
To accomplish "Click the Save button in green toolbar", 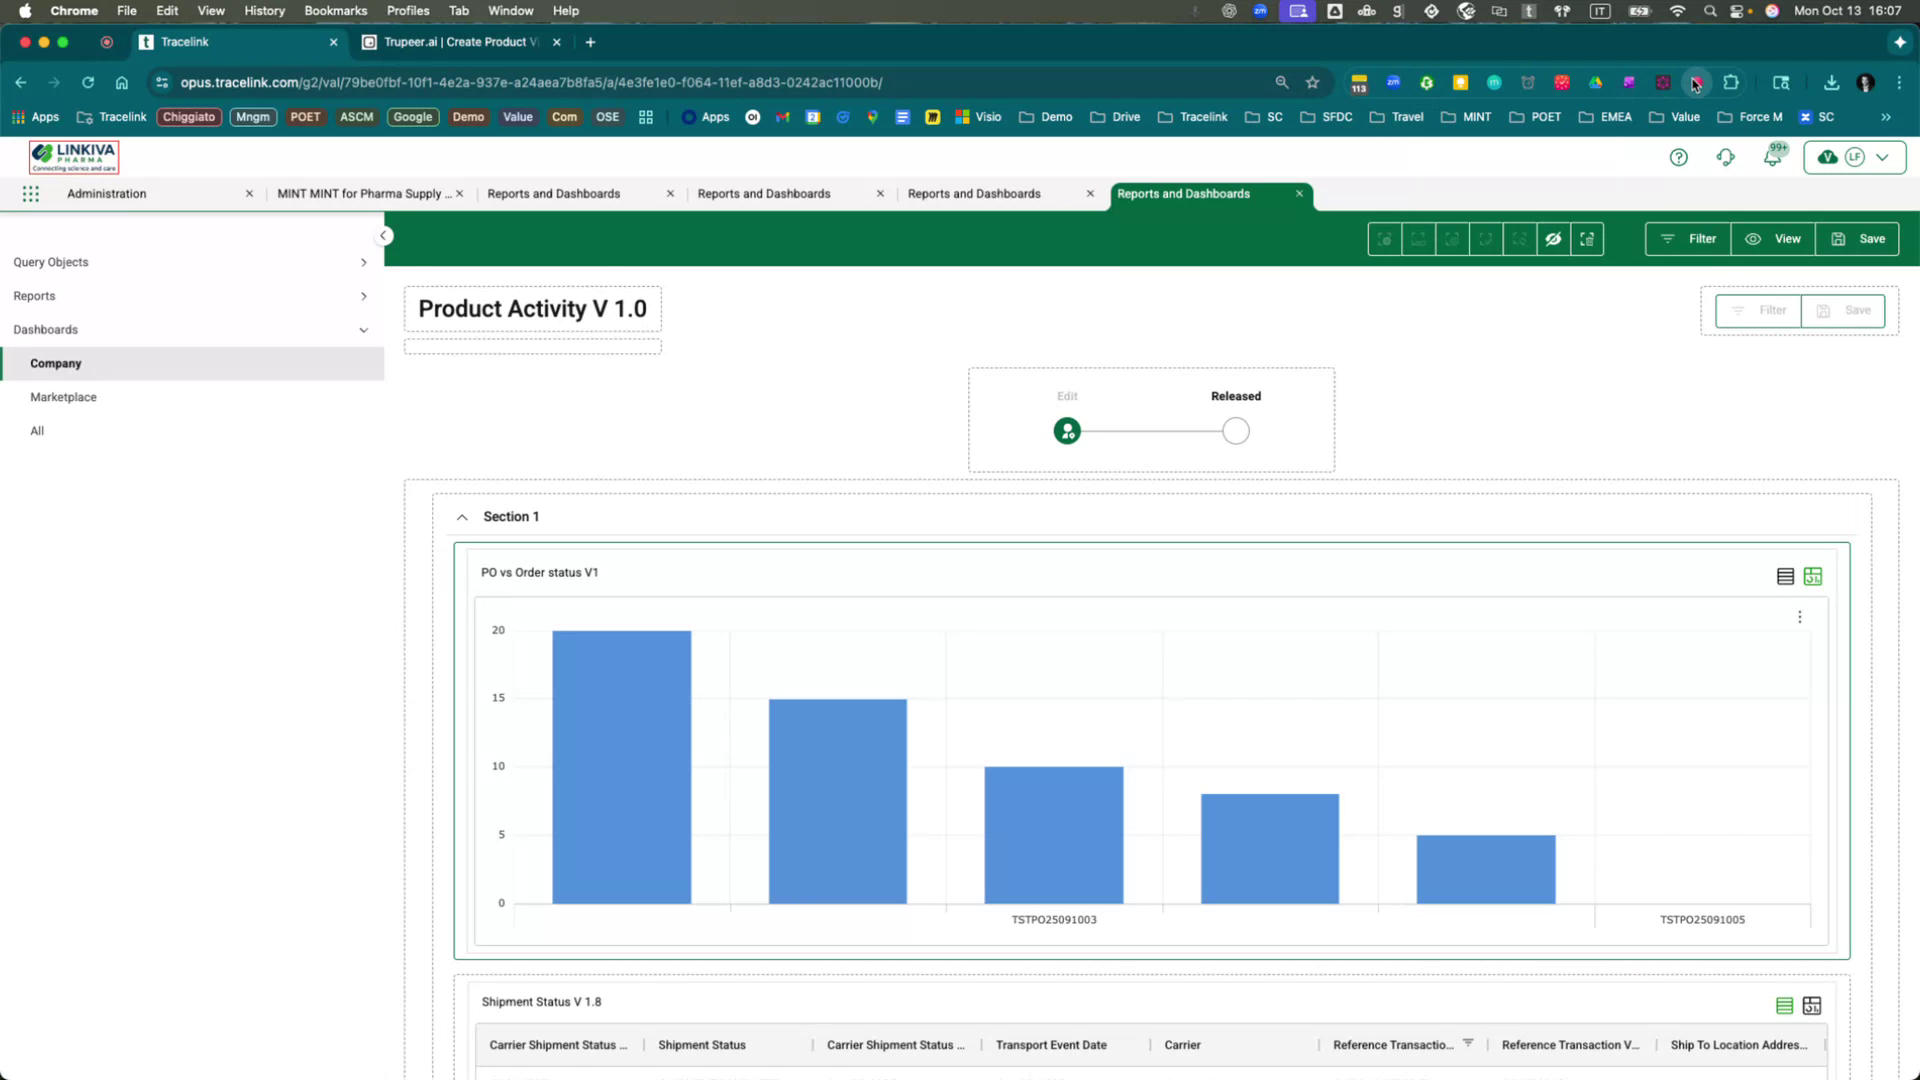I will tap(1859, 239).
